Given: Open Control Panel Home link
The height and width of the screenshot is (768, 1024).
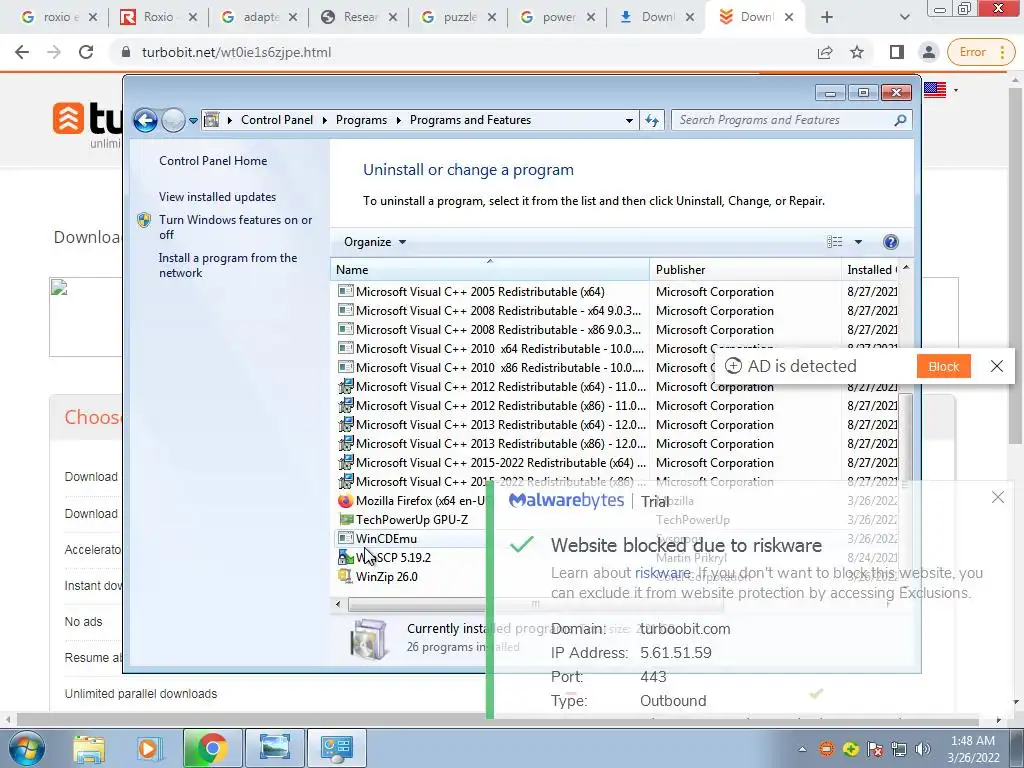Looking at the screenshot, I should click(x=213, y=161).
